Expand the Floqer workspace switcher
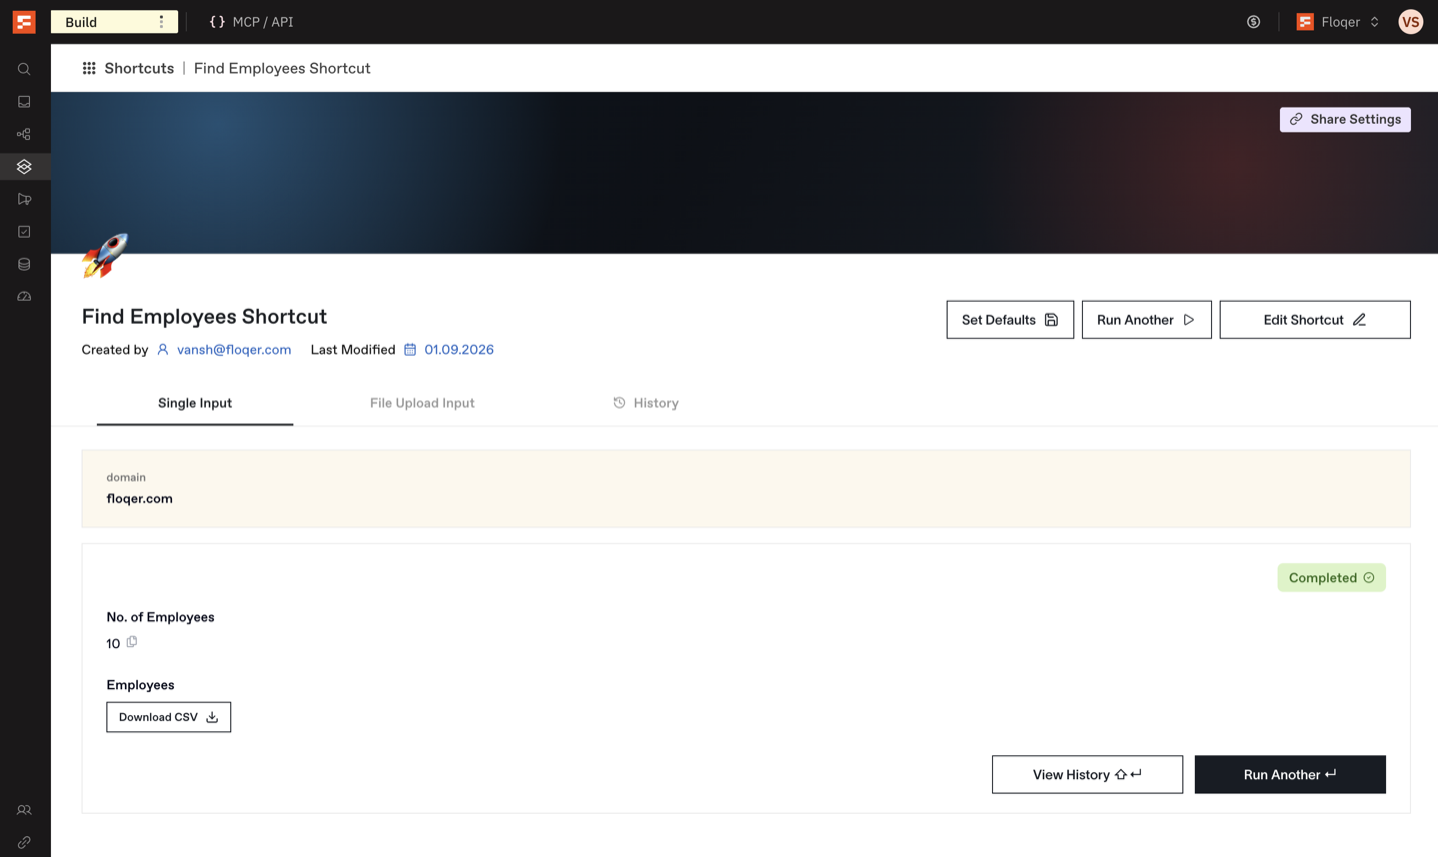The image size is (1438, 857). pyautogui.click(x=1338, y=22)
